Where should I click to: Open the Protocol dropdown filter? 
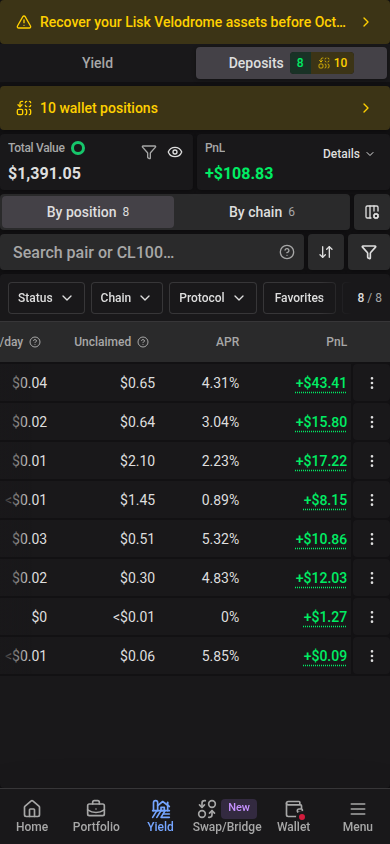(212, 298)
